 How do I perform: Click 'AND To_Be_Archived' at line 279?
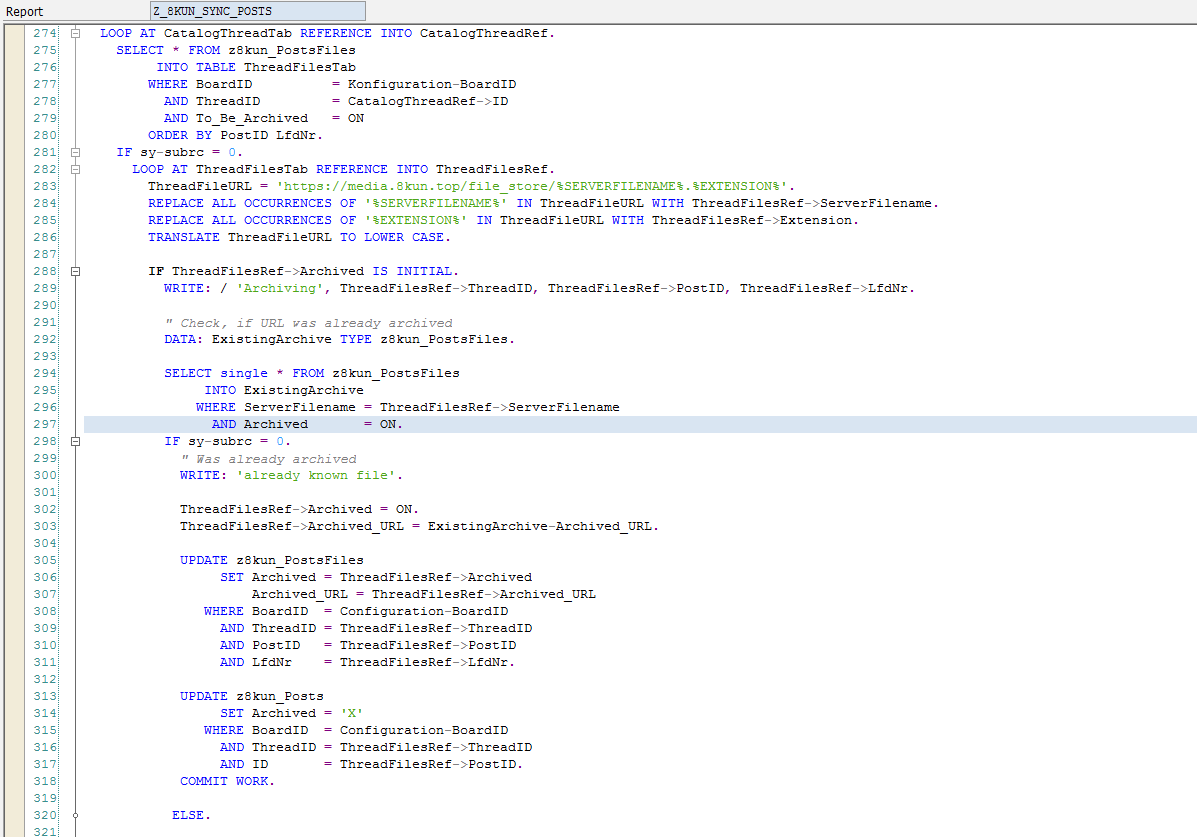click(236, 118)
